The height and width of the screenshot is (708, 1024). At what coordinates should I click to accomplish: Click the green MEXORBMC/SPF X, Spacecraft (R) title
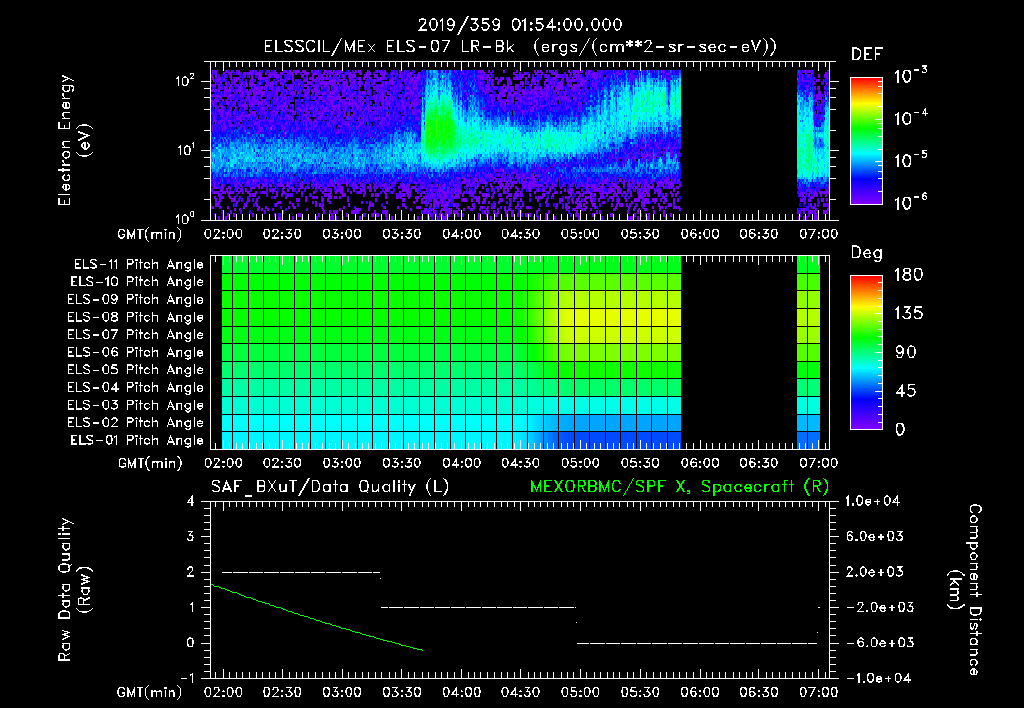coord(680,487)
